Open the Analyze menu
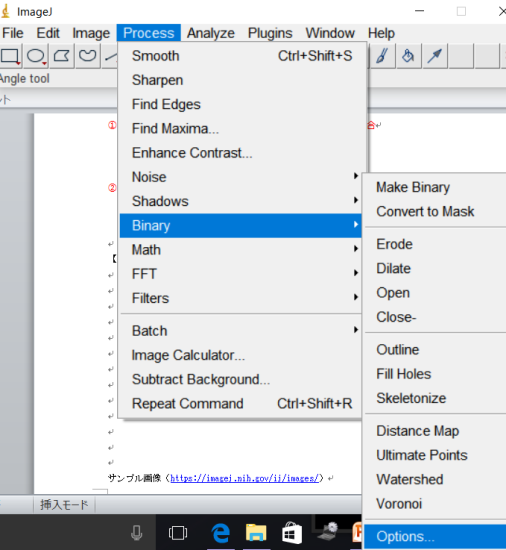The height and width of the screenshot is (550, 506). coord(211,33)
